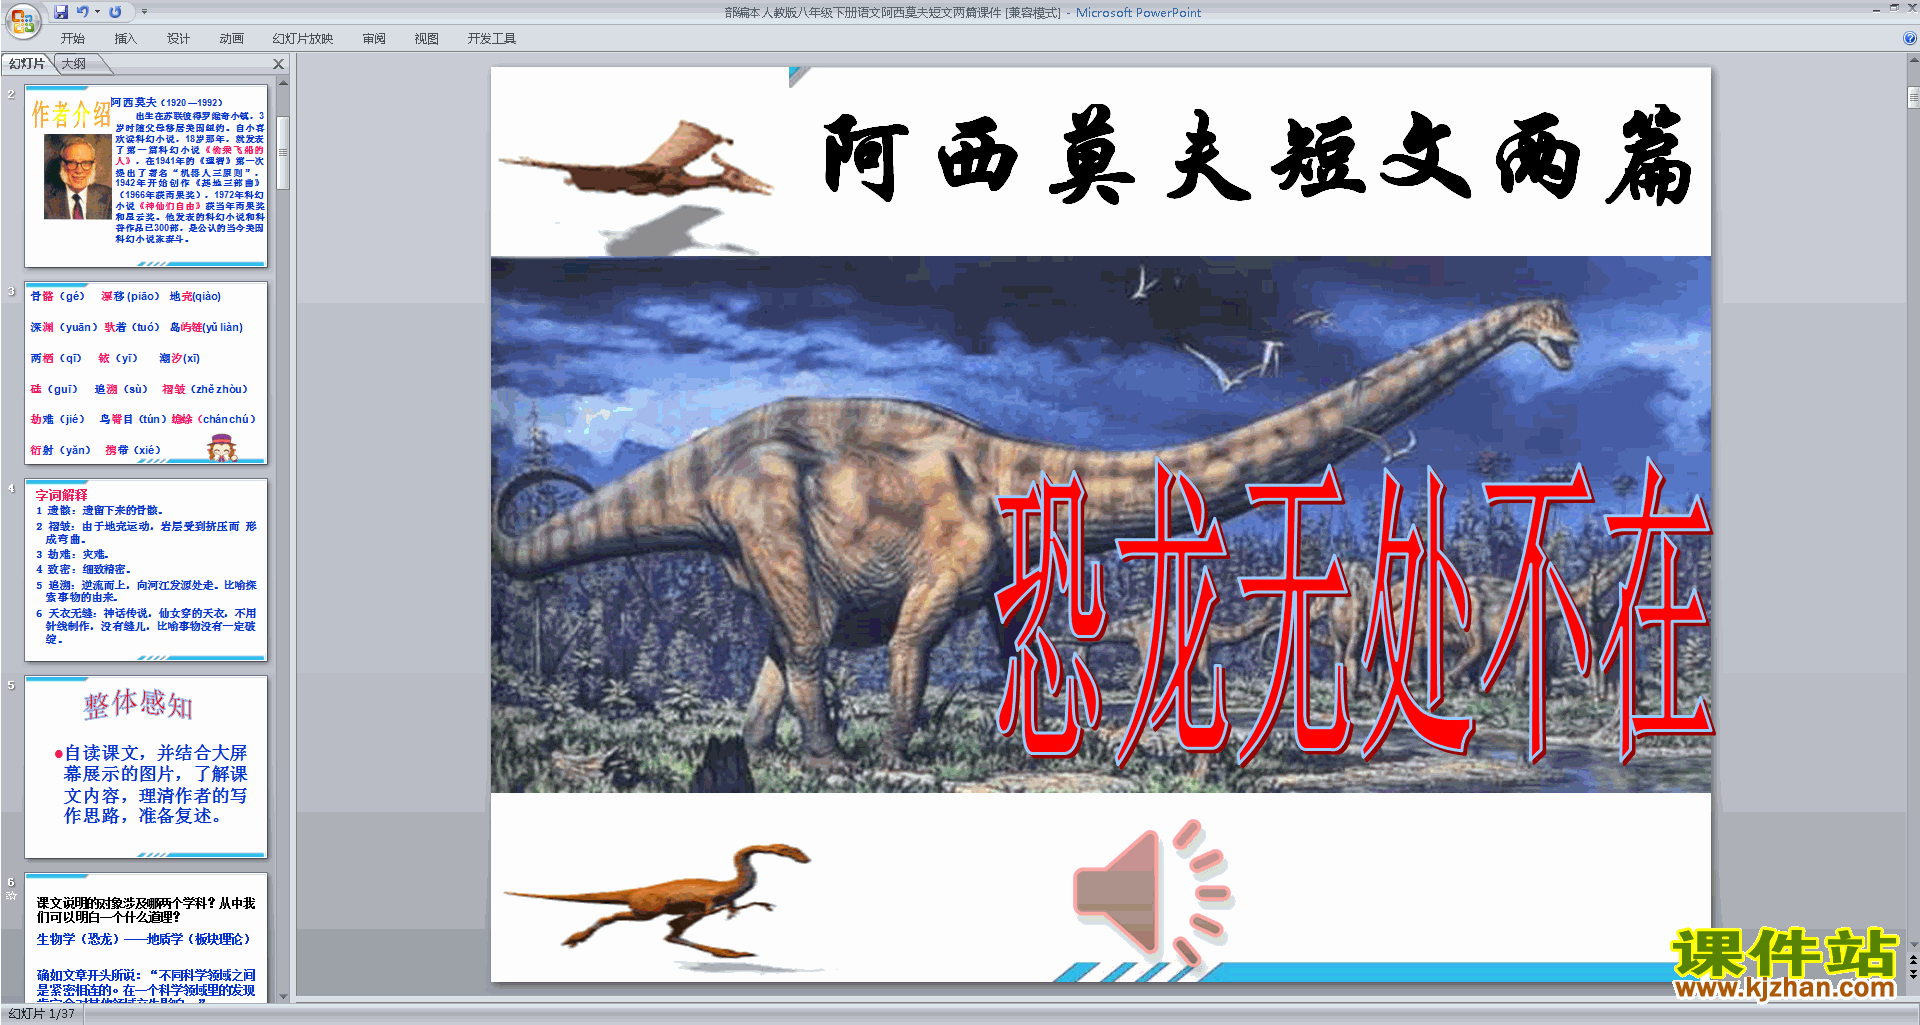Select the red WordArt 恐龙无处不在

pos(1354,612)
